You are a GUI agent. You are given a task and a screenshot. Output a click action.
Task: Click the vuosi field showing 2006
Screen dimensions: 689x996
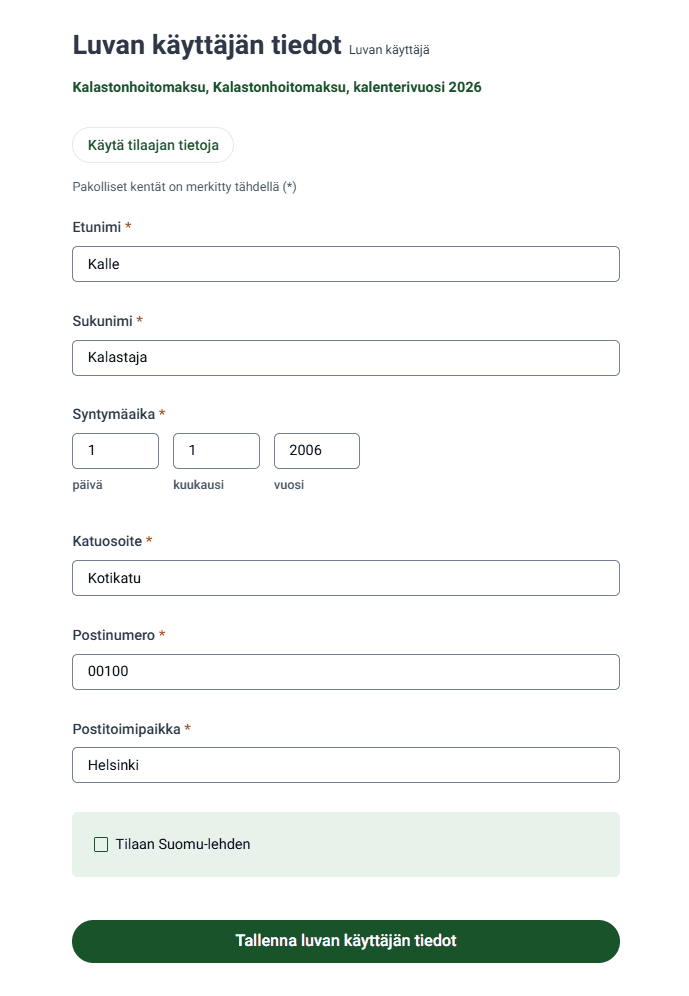316,451
